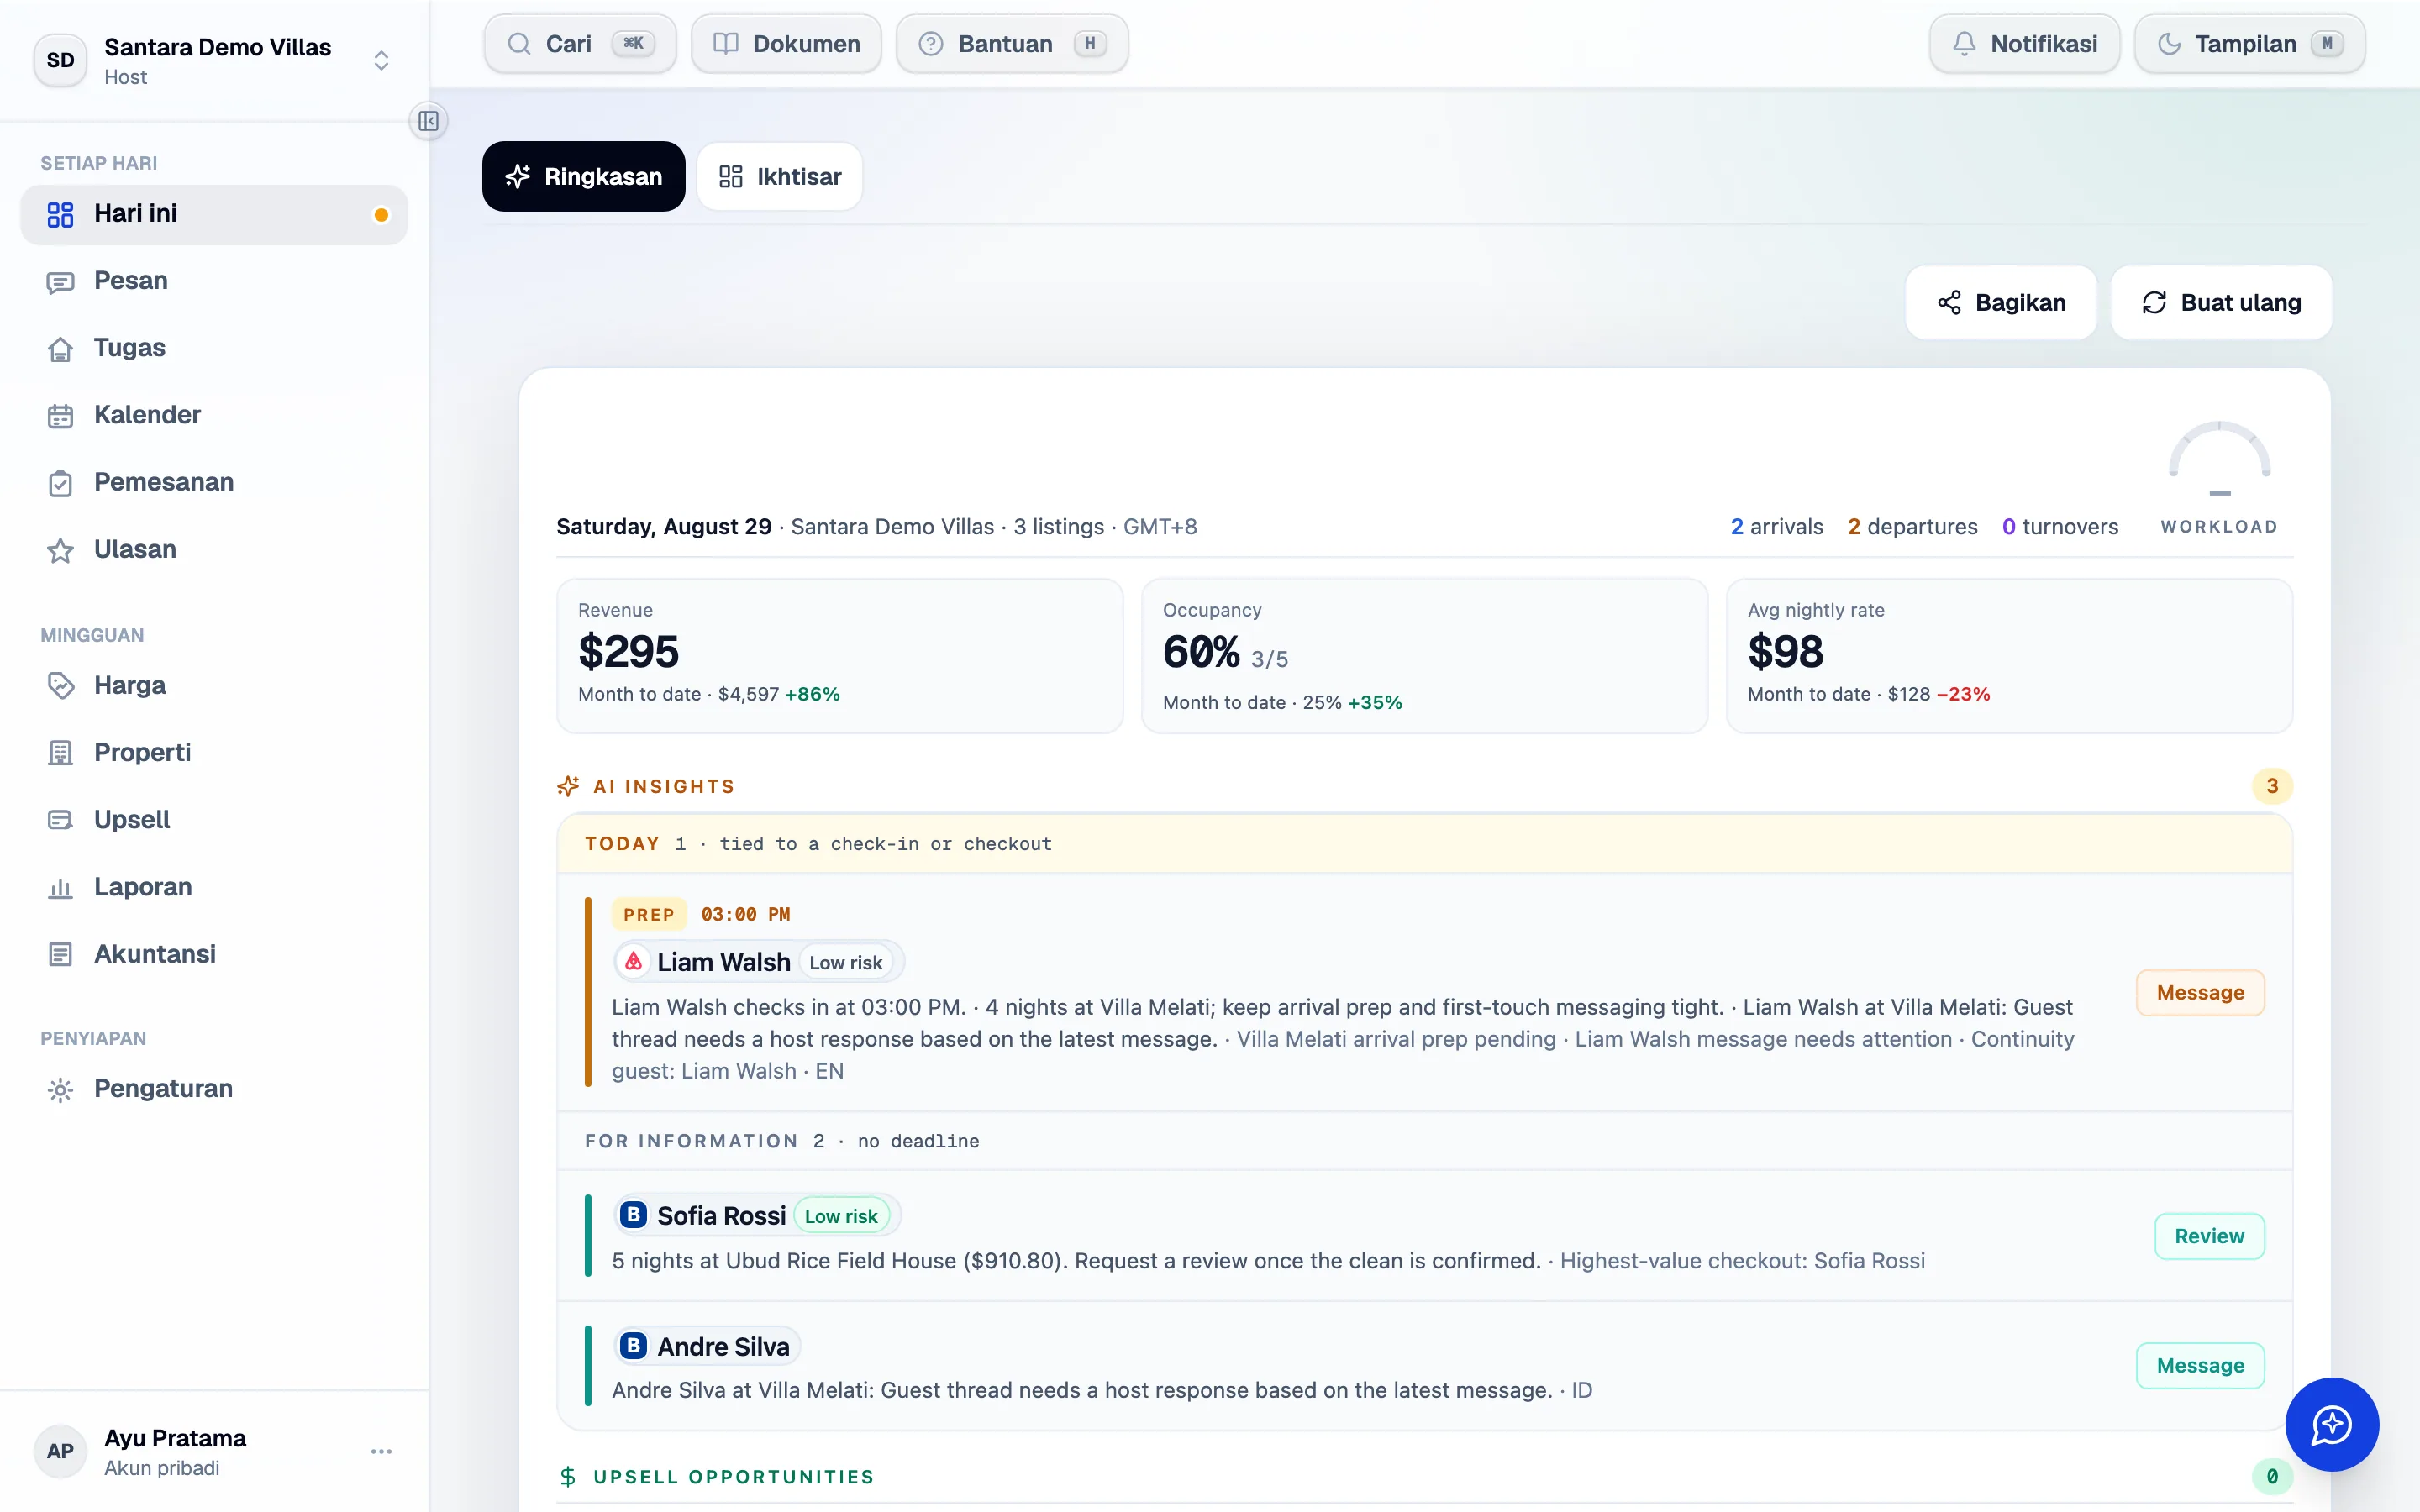Open Pengaturan settings
The width and height of the screenshot is (2420, 1512).
pyautogui.click(x=214, y=1089)
